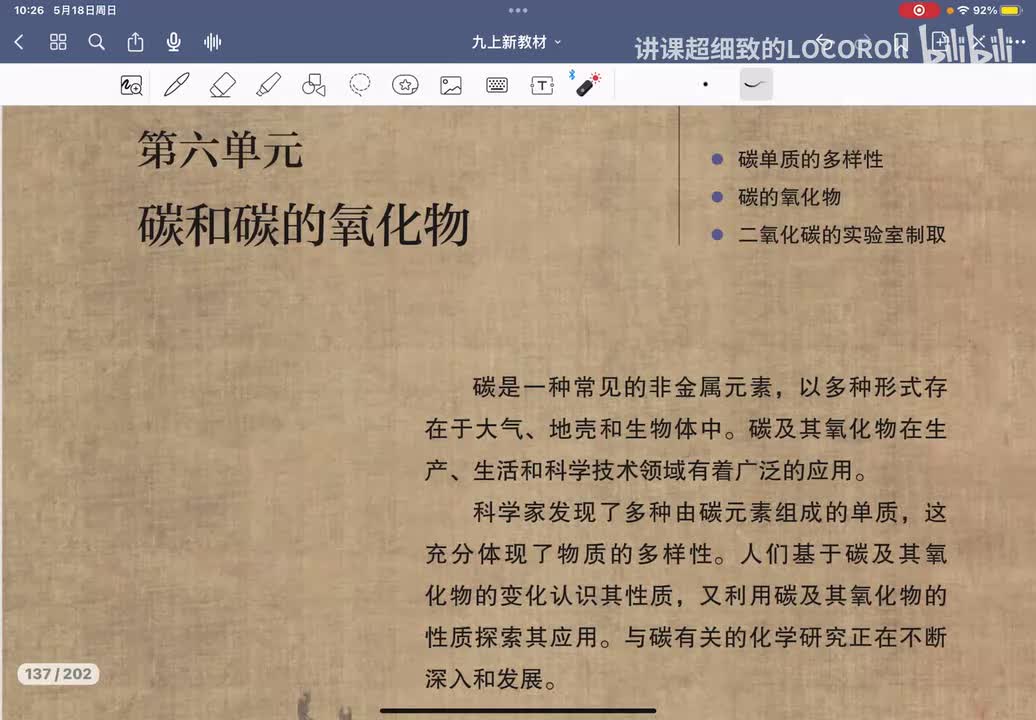Open the more options ellipsis in the top right
The image size is (1036, 720).
[1018, 42]
